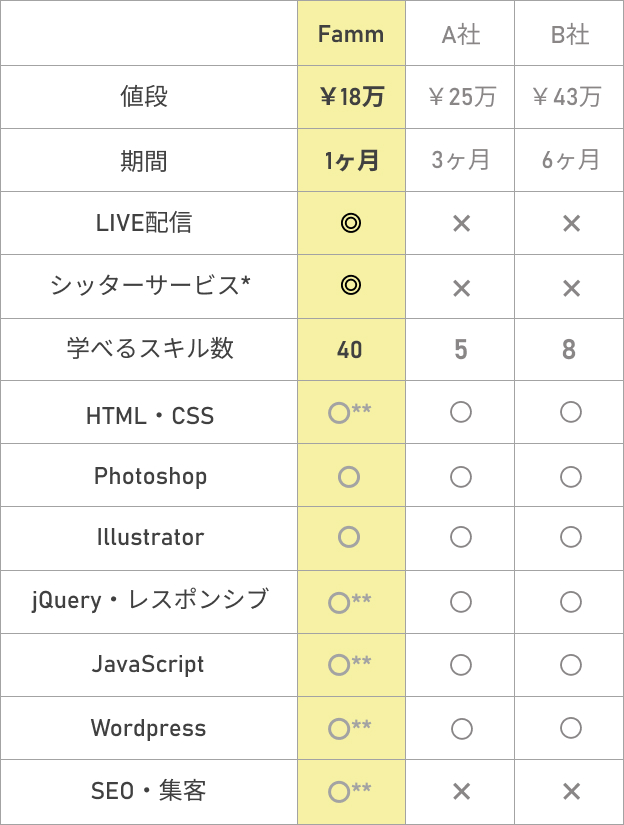This screenshot has width=624, height=825.
Task: Click the B社 cross mark for シッターサービス
Action: coord(571,288)
